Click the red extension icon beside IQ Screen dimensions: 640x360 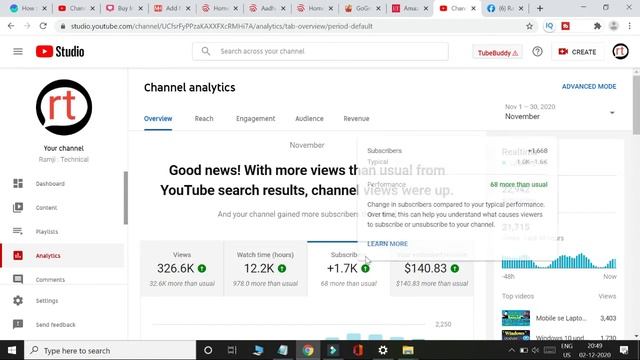[x=565, y=26]
